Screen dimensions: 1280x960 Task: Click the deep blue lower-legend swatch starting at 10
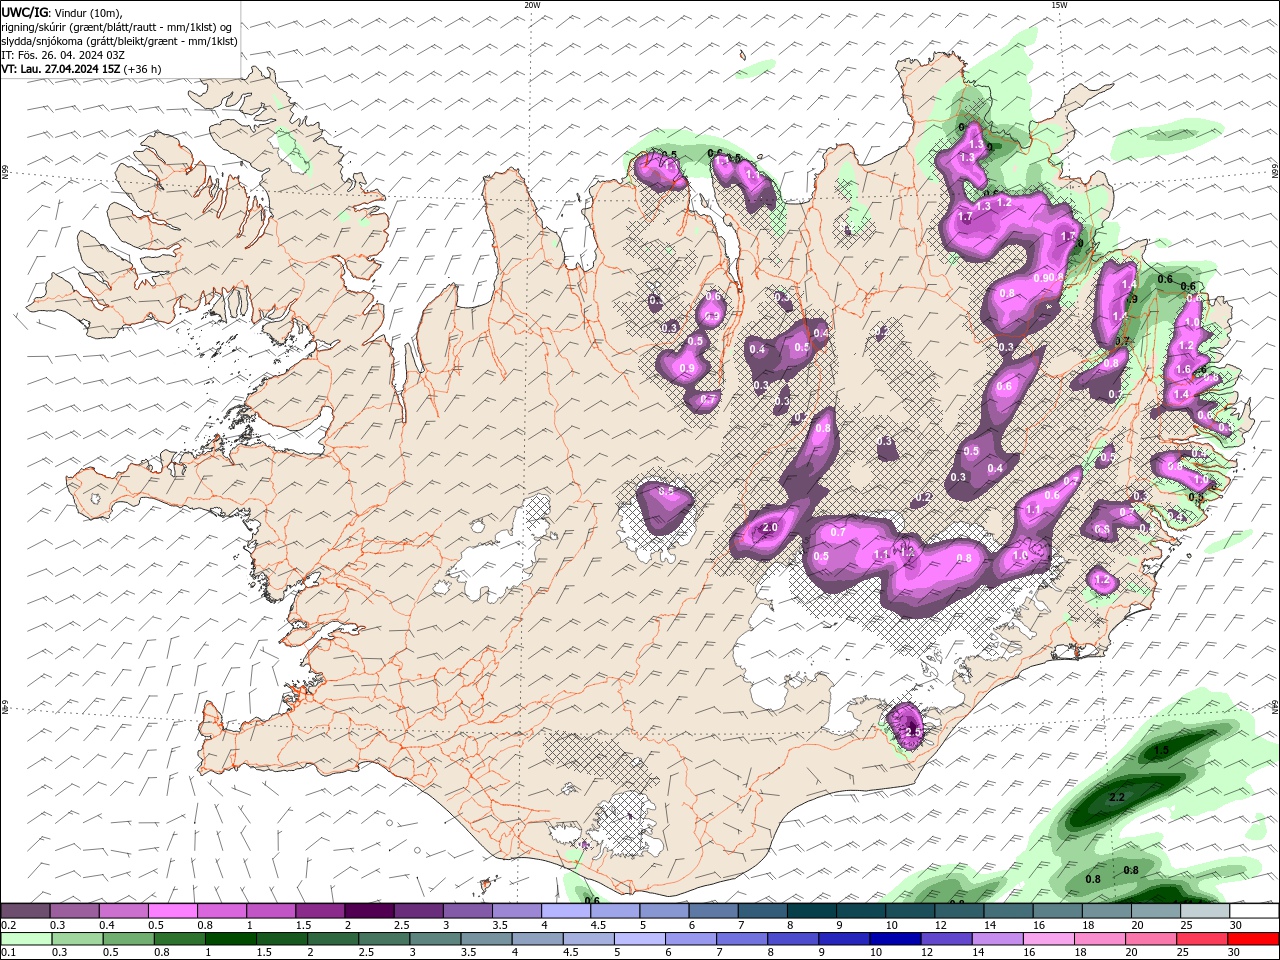pos(895,939)
